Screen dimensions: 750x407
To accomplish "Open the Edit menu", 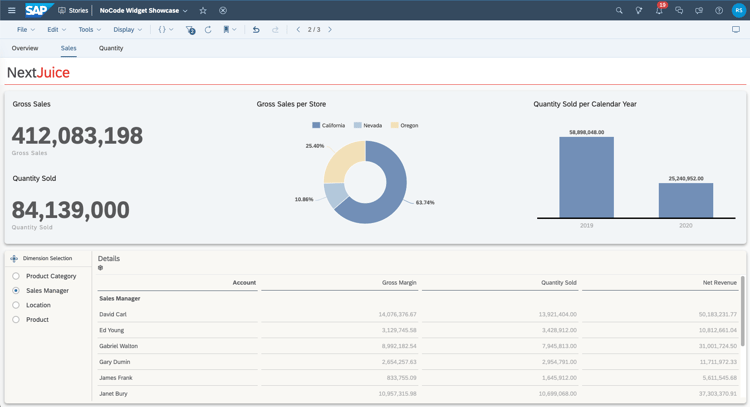I will tap(56, 29).
